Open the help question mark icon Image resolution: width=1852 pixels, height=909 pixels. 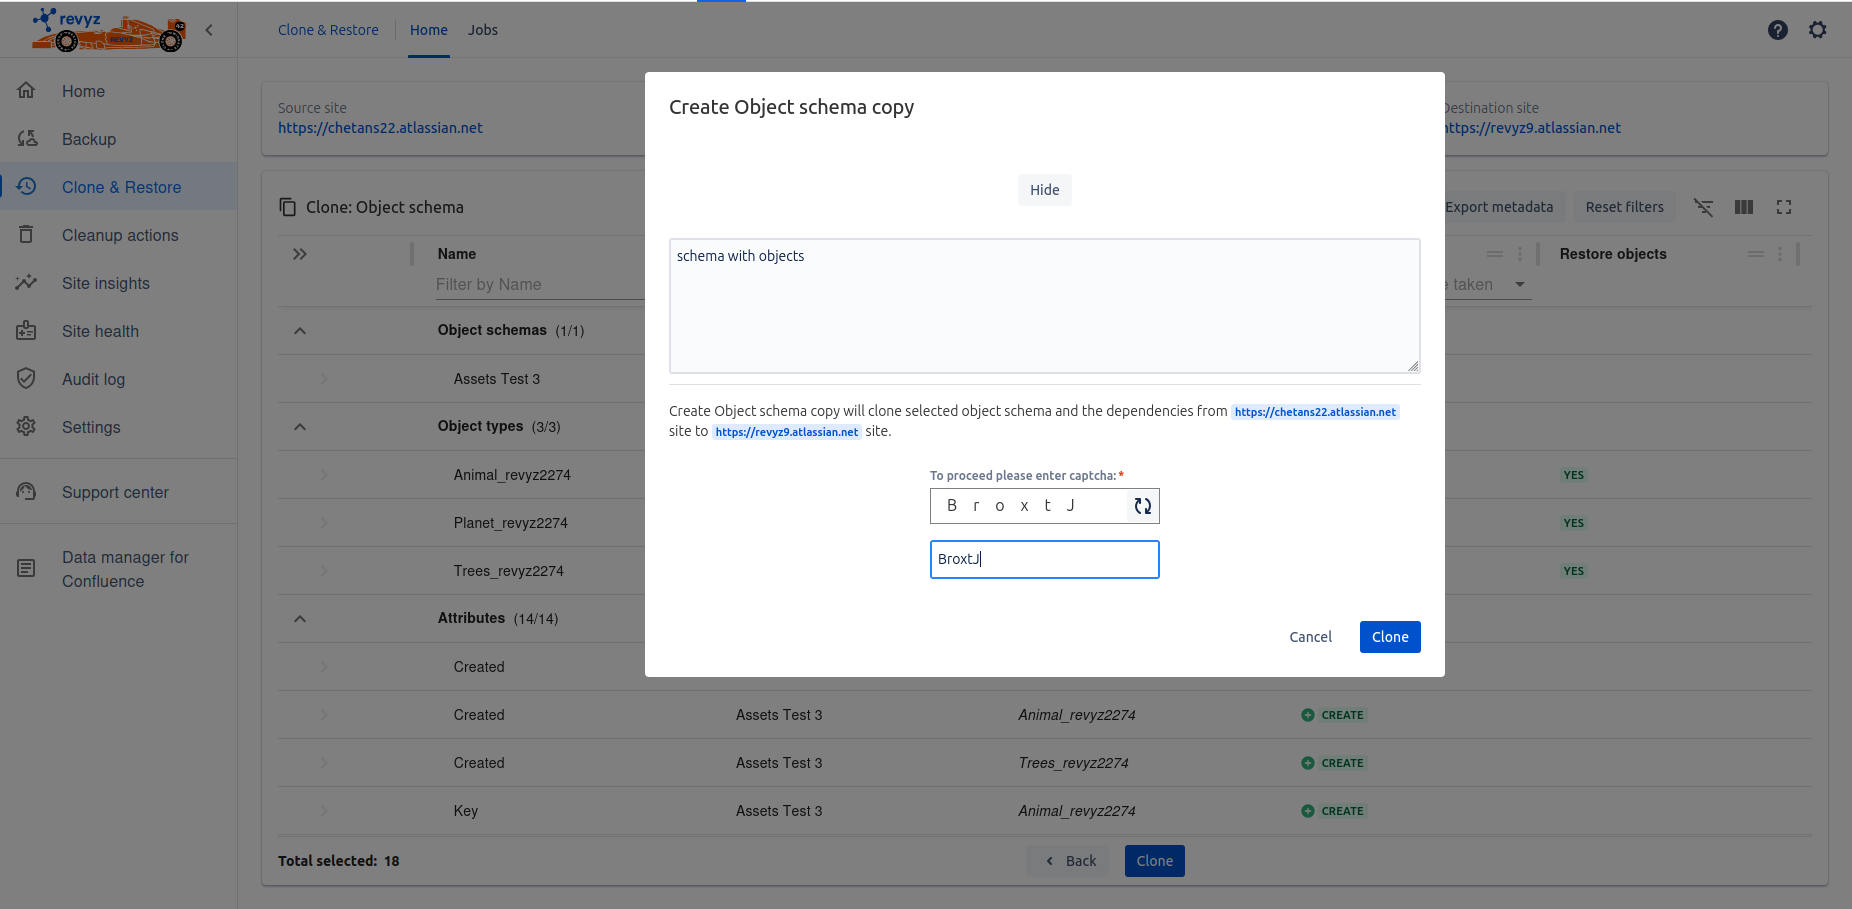1777,30
